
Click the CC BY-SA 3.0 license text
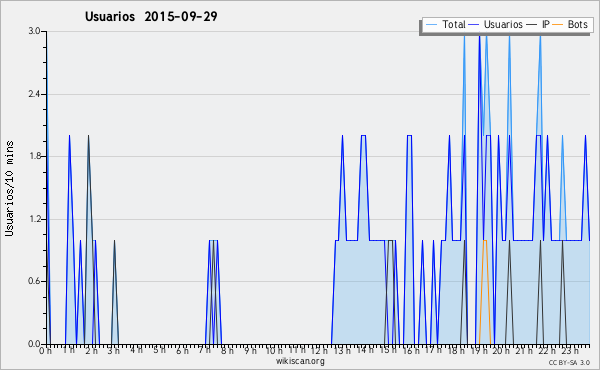(569, 362)
